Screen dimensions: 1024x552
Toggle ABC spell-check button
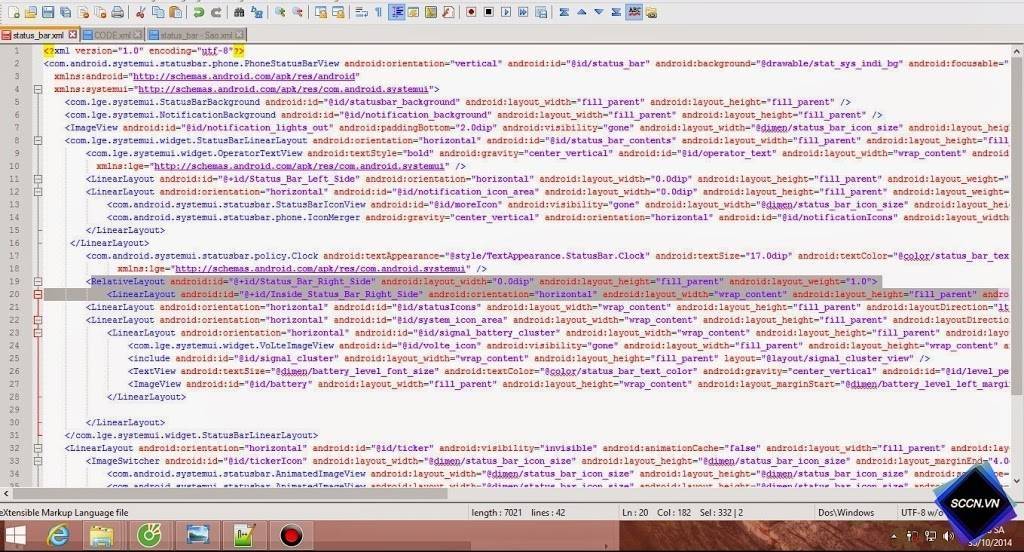tap(634, 12)
